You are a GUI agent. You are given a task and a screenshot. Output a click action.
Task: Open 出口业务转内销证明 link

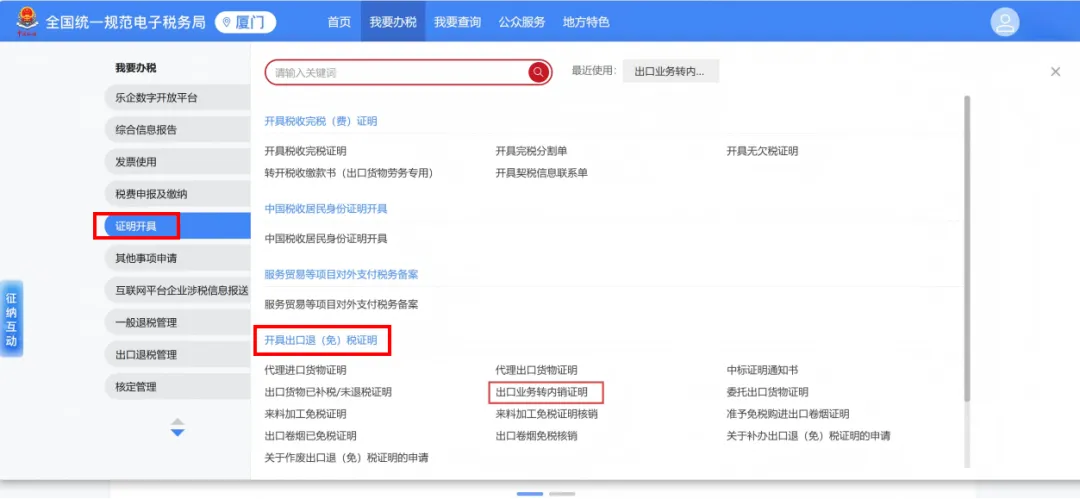pos(541,392)
